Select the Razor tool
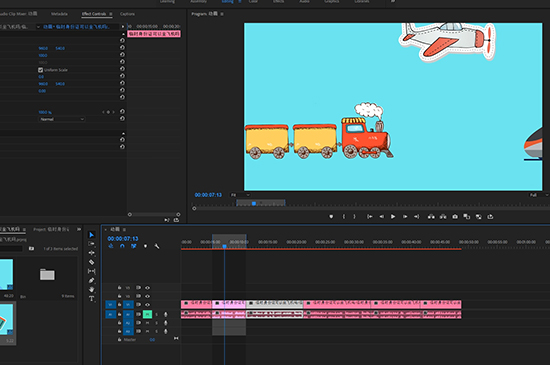 (92, 262)
